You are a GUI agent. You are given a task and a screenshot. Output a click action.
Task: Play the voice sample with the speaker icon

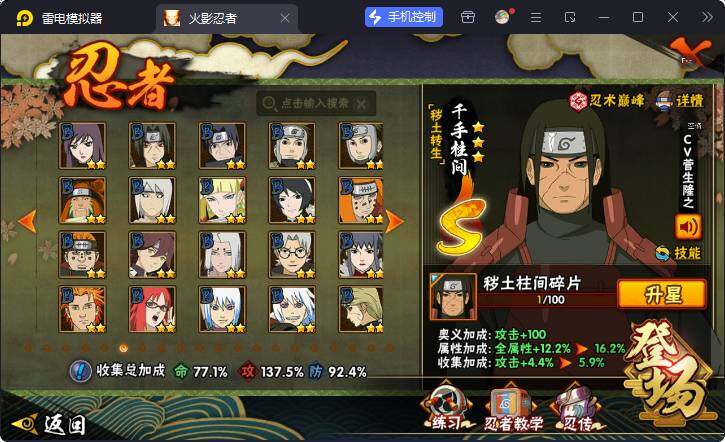coord(688,227)
